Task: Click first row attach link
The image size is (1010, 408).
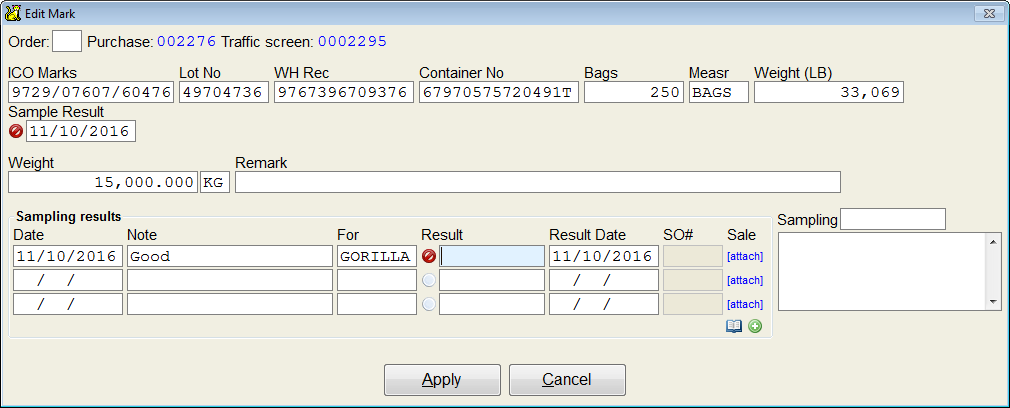Action: coord(745,257)
